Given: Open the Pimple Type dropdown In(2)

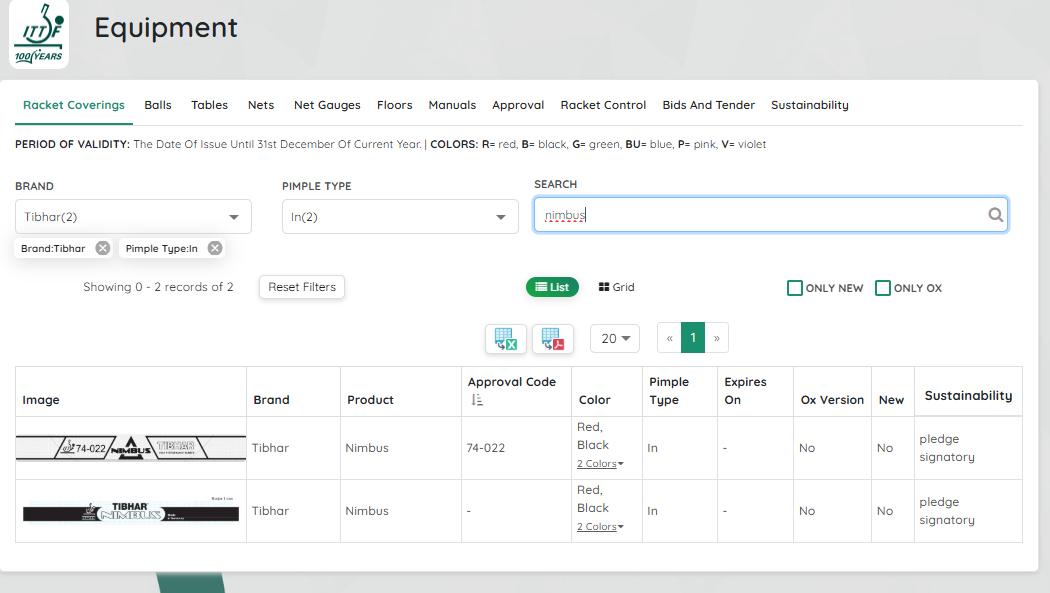Looking at the screenshot, I should [x=400, y=217].
